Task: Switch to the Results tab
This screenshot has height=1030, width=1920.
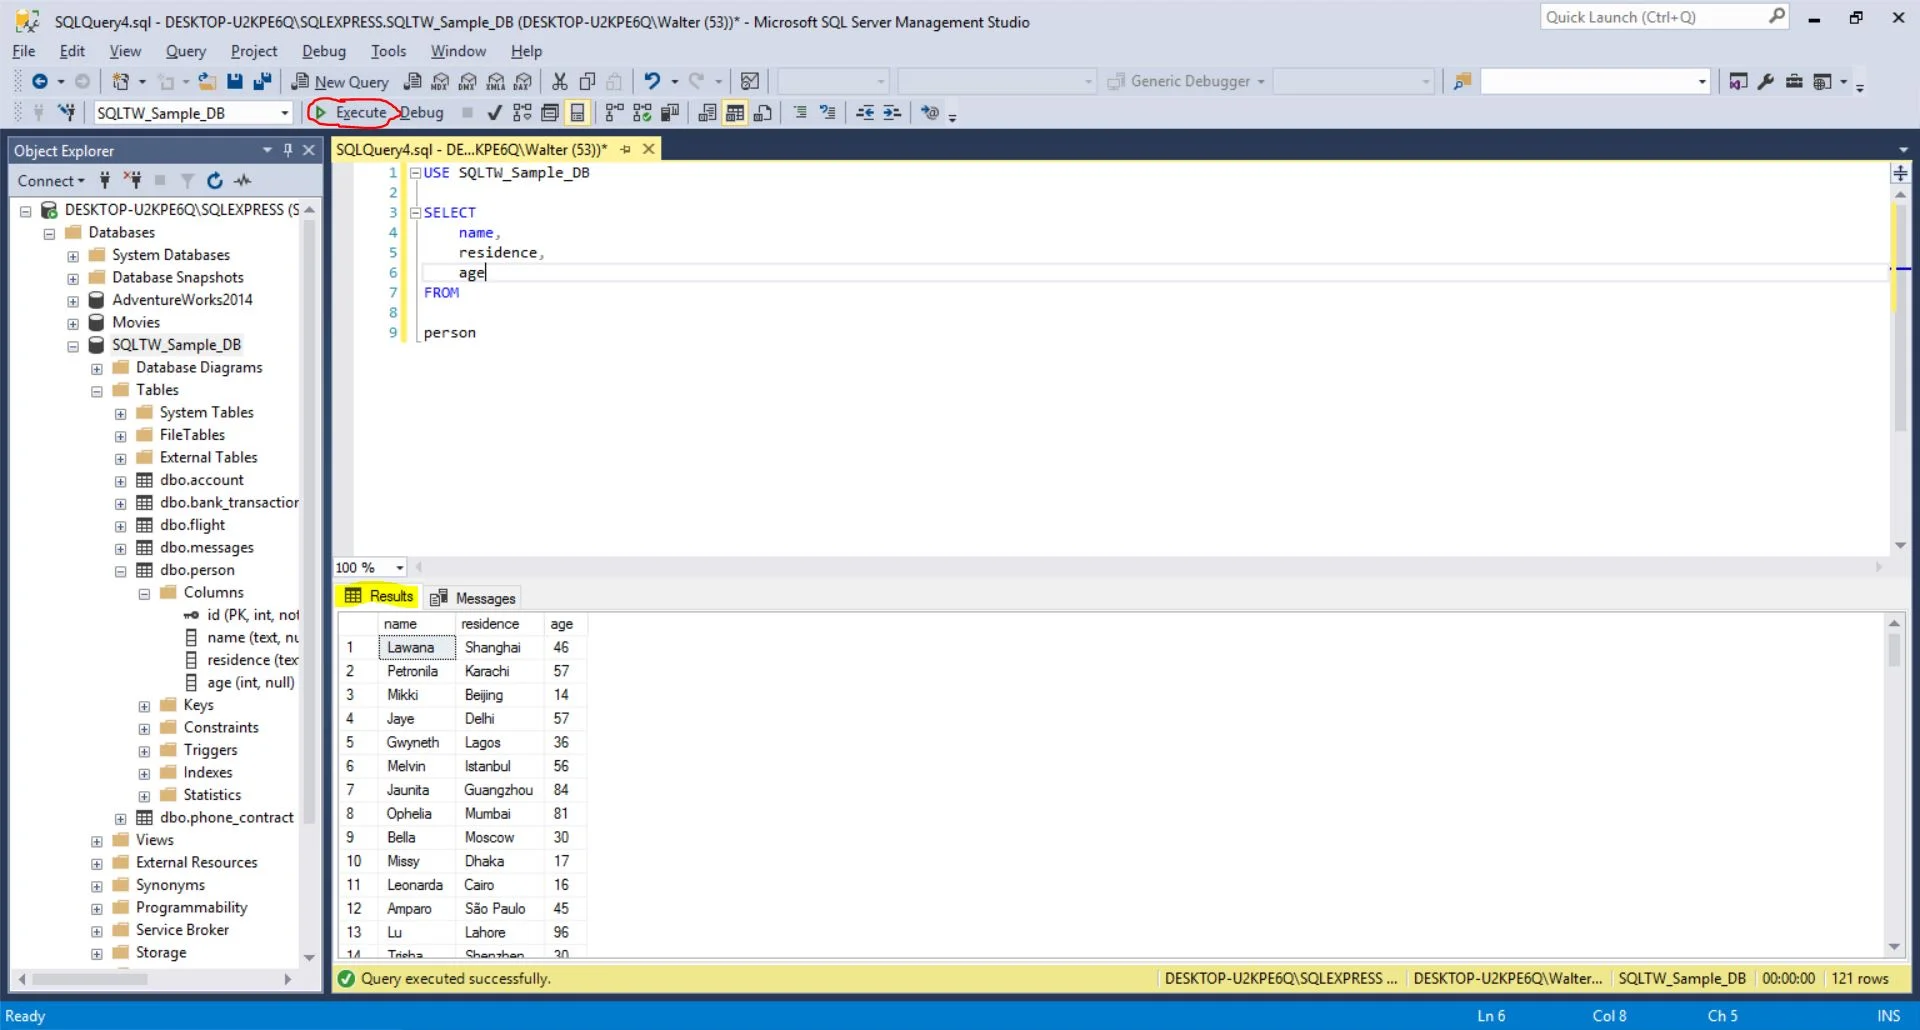Action: 378,596
